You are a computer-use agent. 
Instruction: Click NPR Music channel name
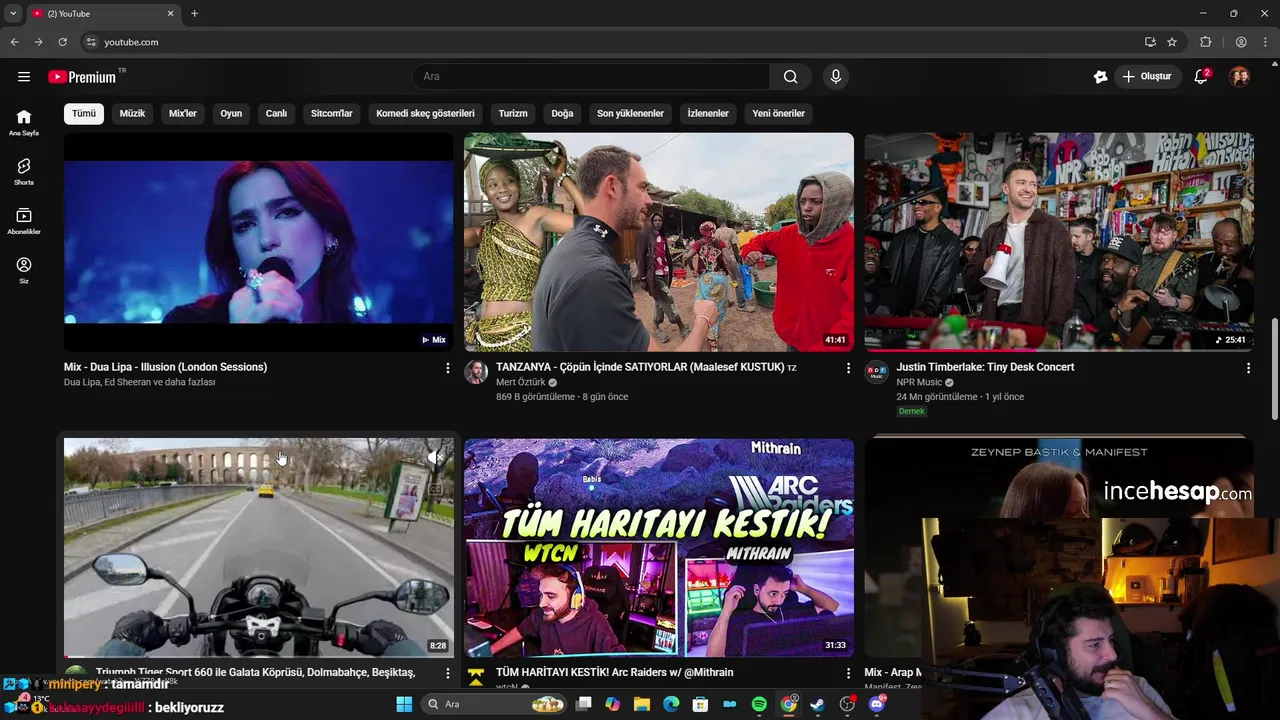point(919,382)
